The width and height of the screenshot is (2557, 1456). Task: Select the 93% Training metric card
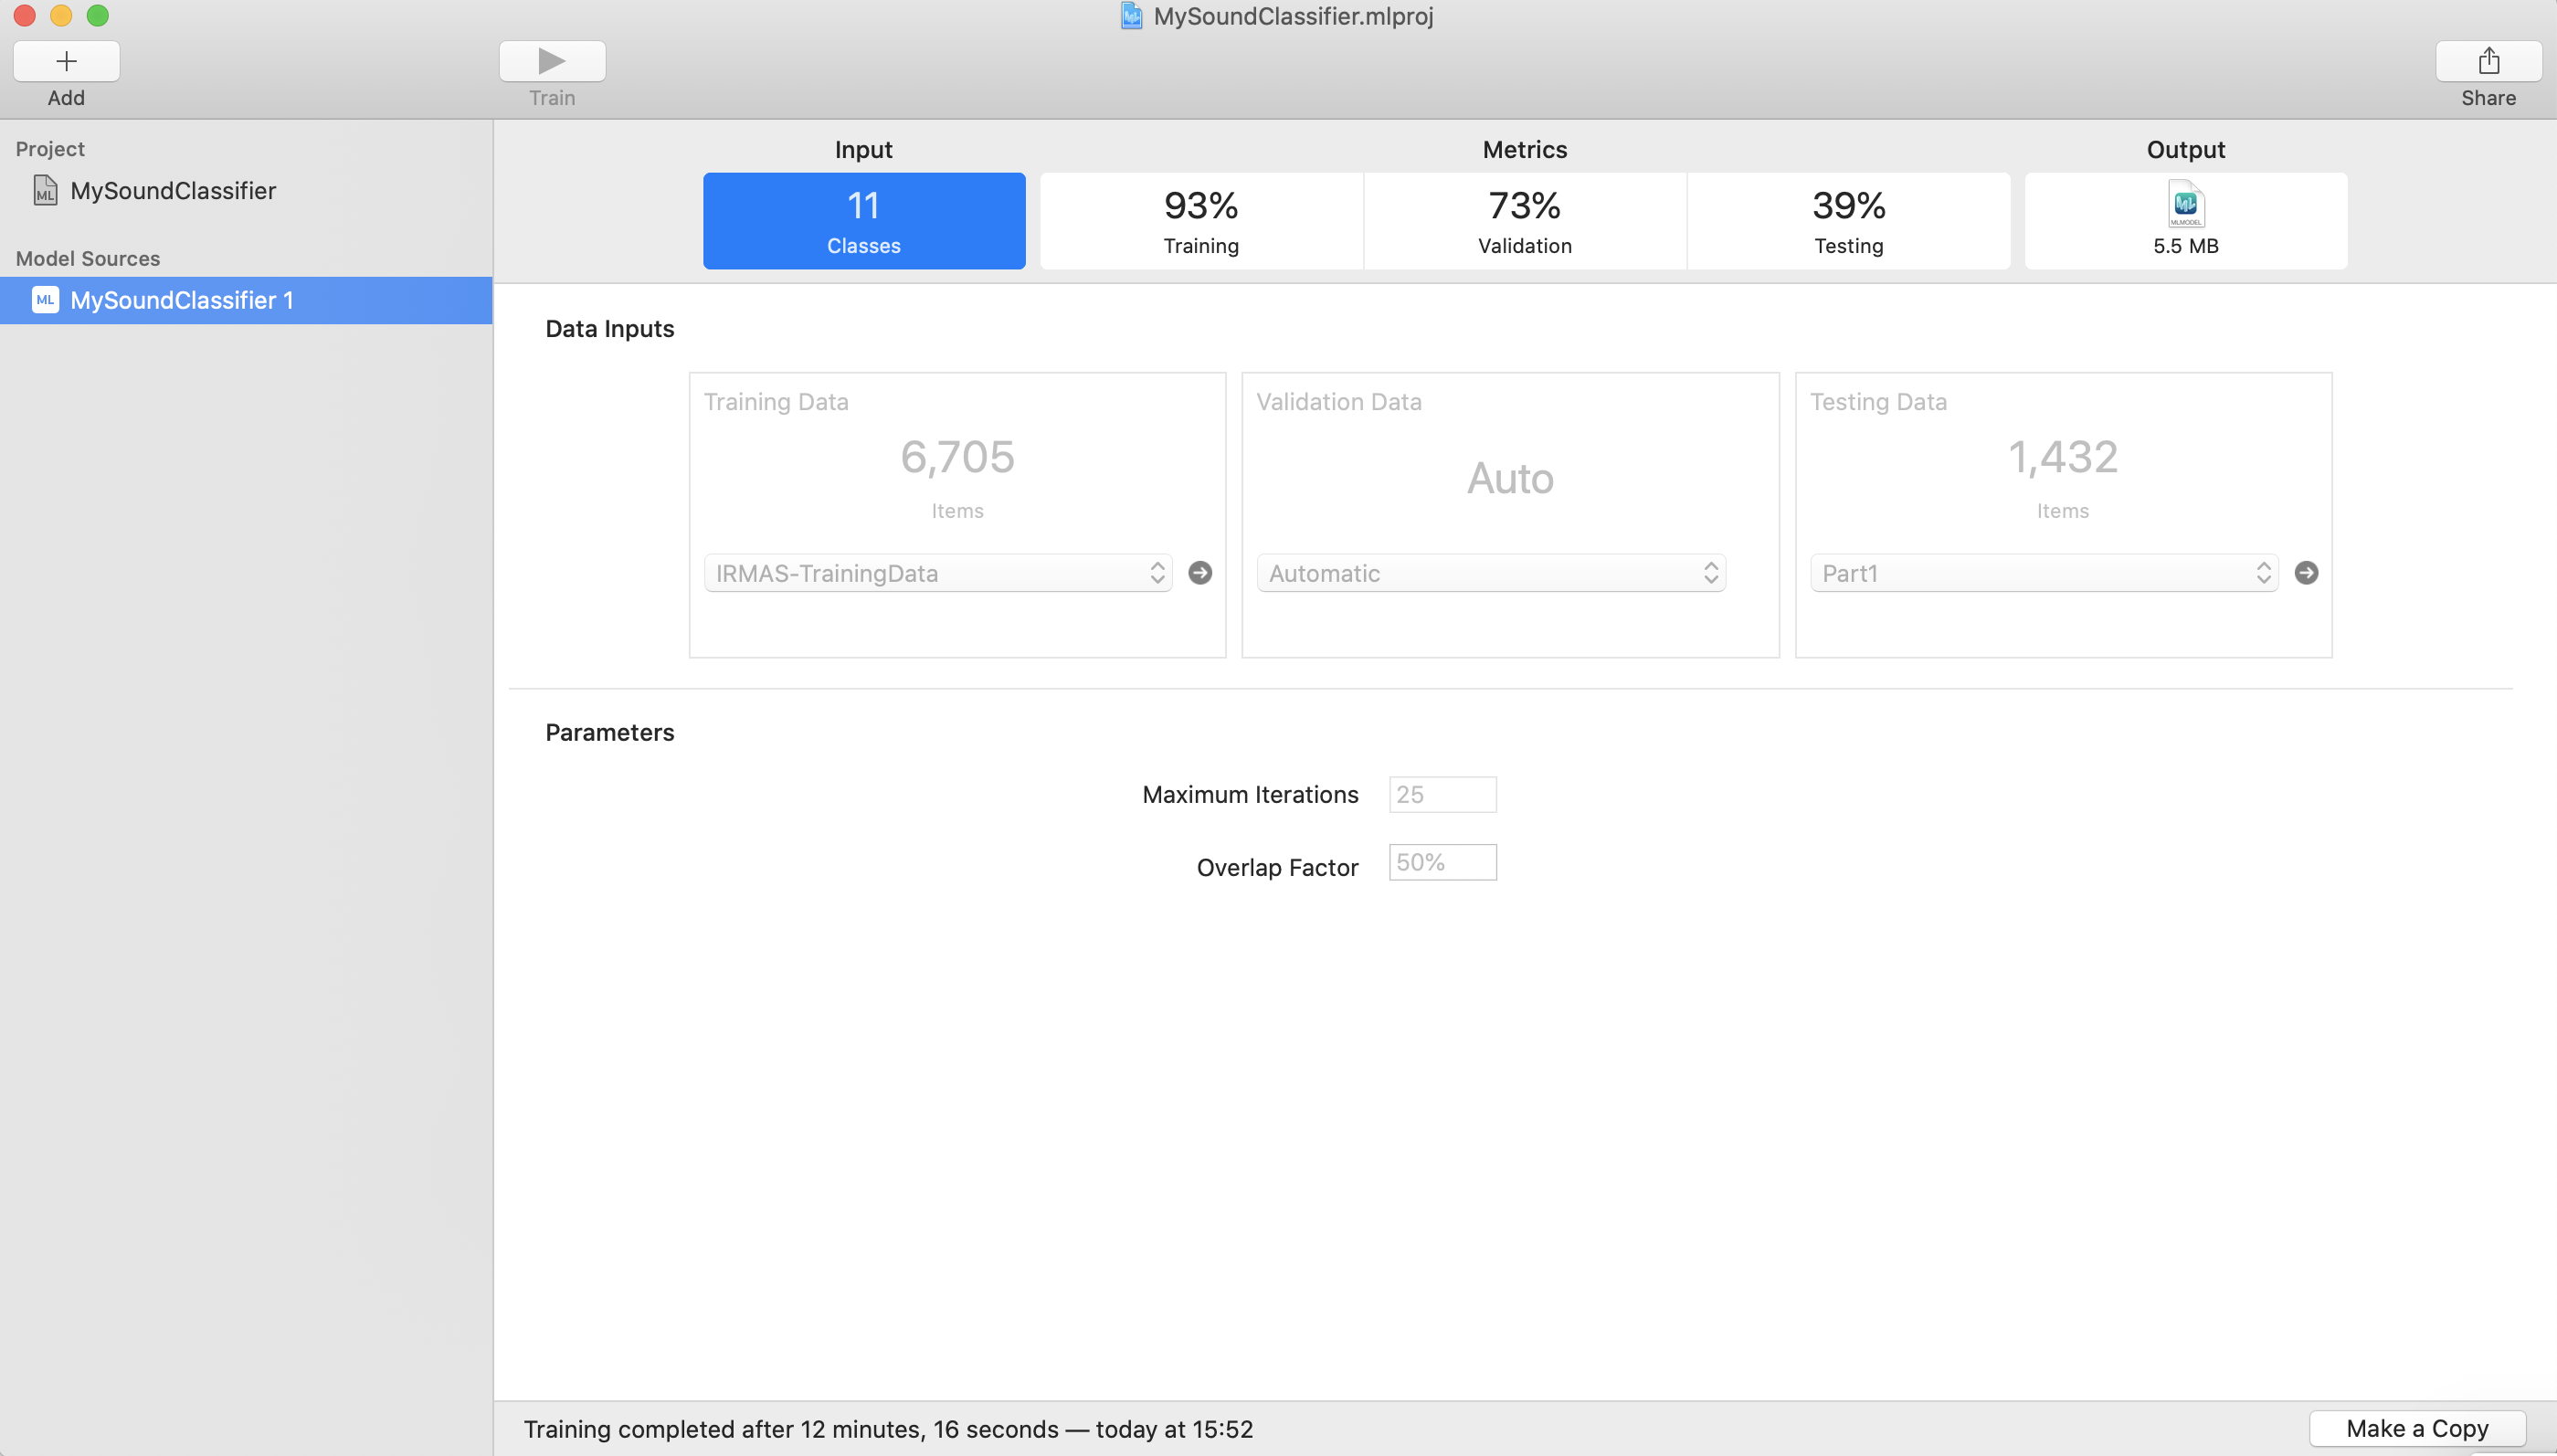click(1199, 220)
